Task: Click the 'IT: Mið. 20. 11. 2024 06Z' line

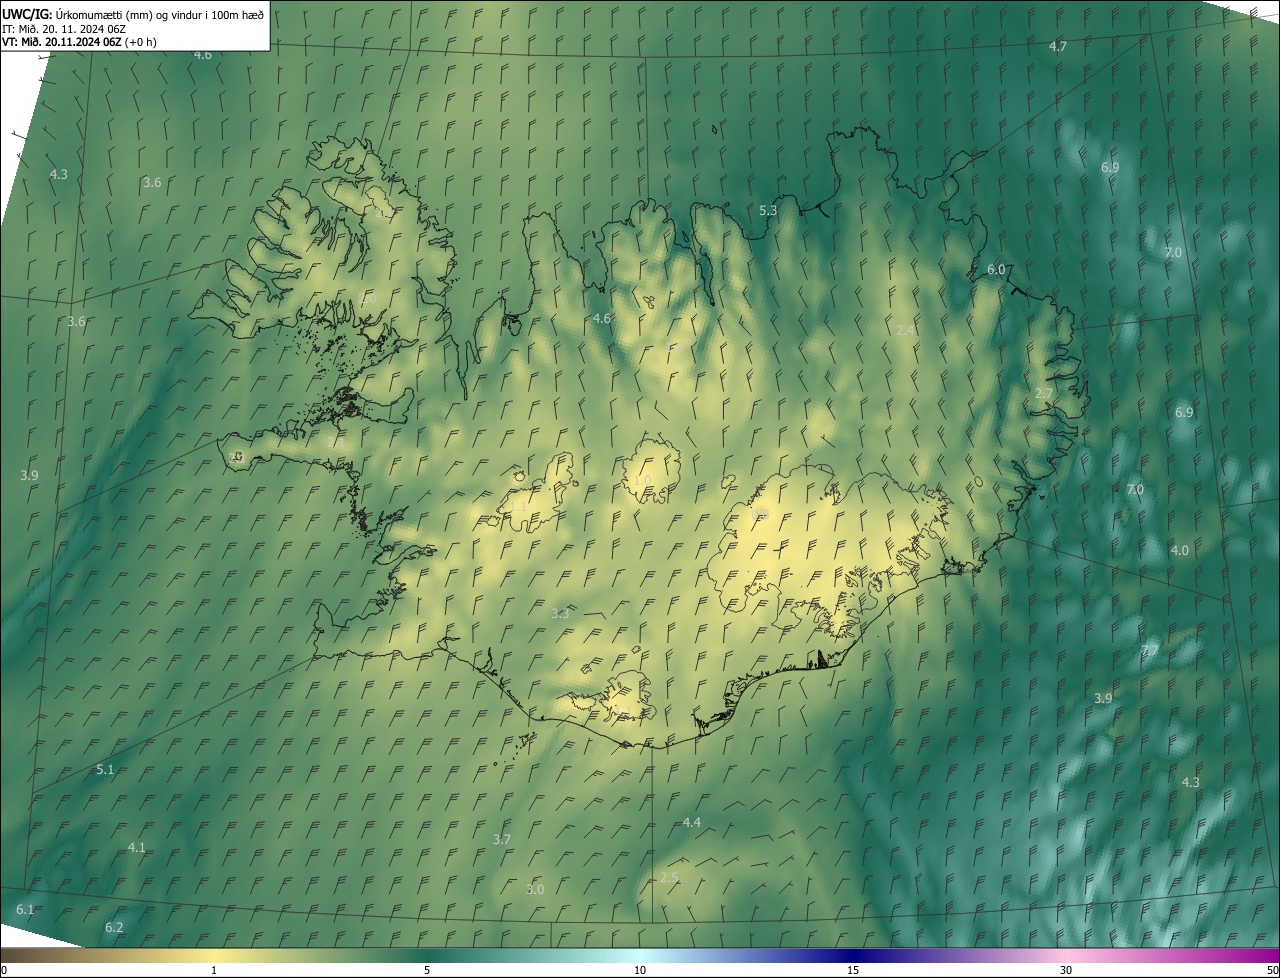Action: click(x=64, y=28)
